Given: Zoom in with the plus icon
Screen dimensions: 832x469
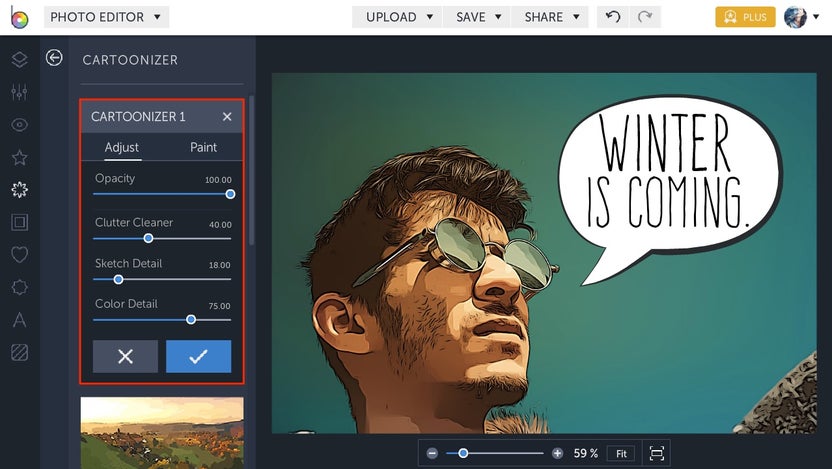Looking at the screenshot, I should pyautogui.click(x=557, y=454).
